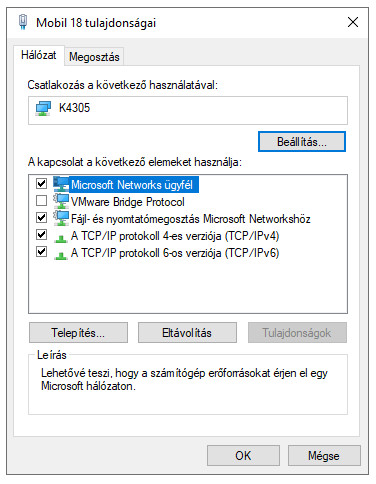The width and height of the screenshot is (376, 484).
Task: Switch to the Megosztás tab
Action: (94, 57)
